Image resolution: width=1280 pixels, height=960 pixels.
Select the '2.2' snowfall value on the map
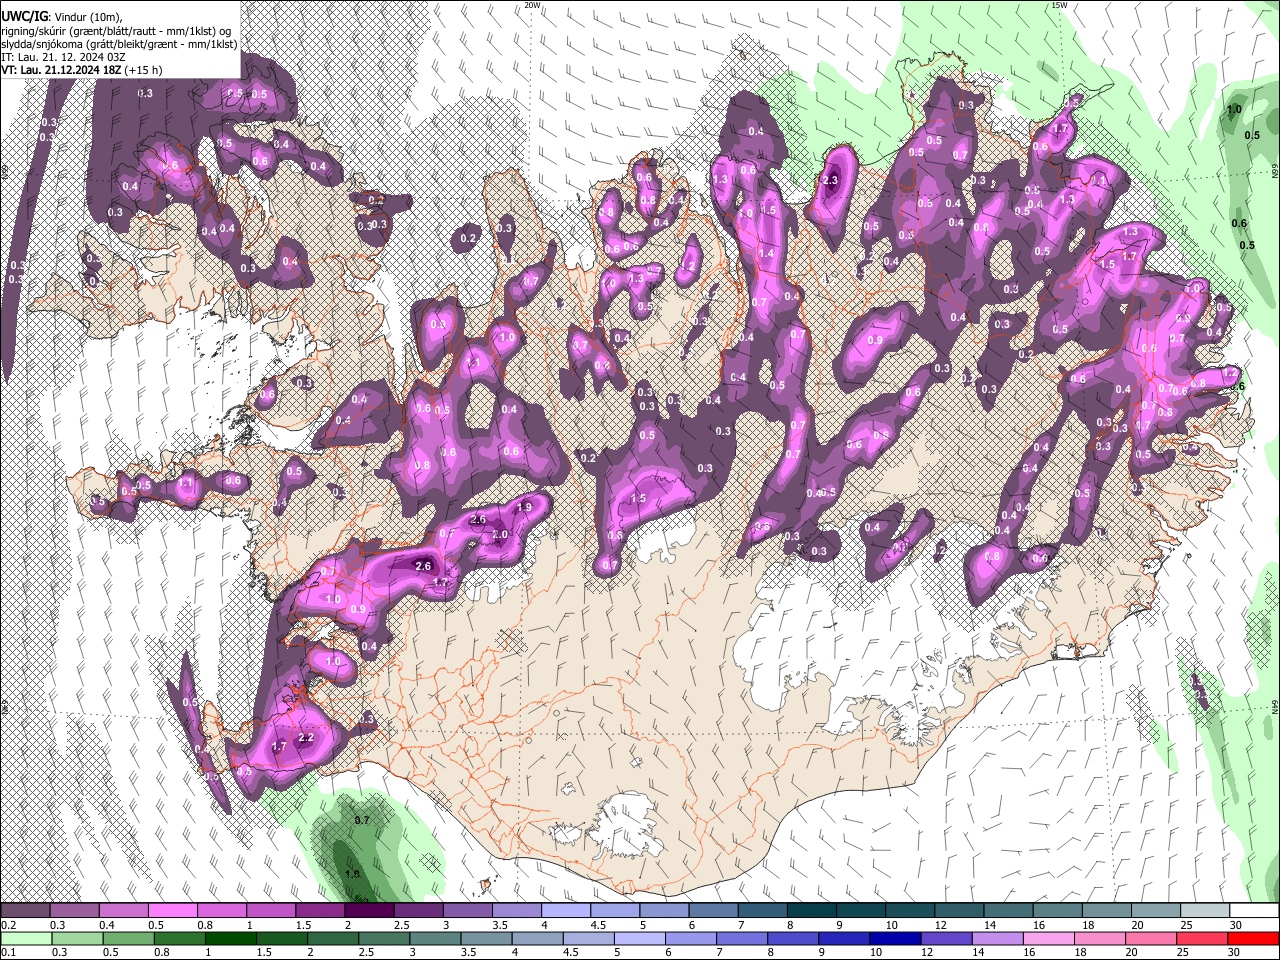coord(307,738)
